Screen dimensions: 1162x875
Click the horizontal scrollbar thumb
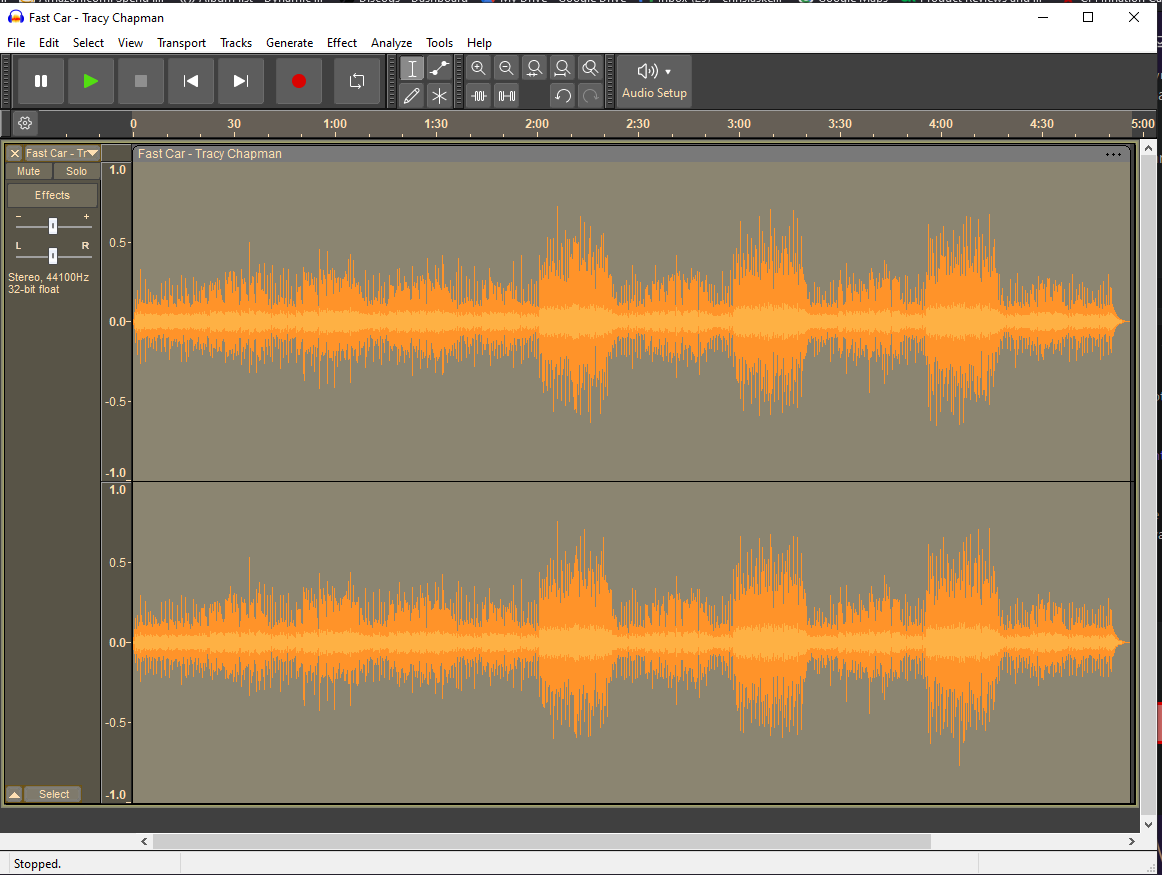(542, 841)
